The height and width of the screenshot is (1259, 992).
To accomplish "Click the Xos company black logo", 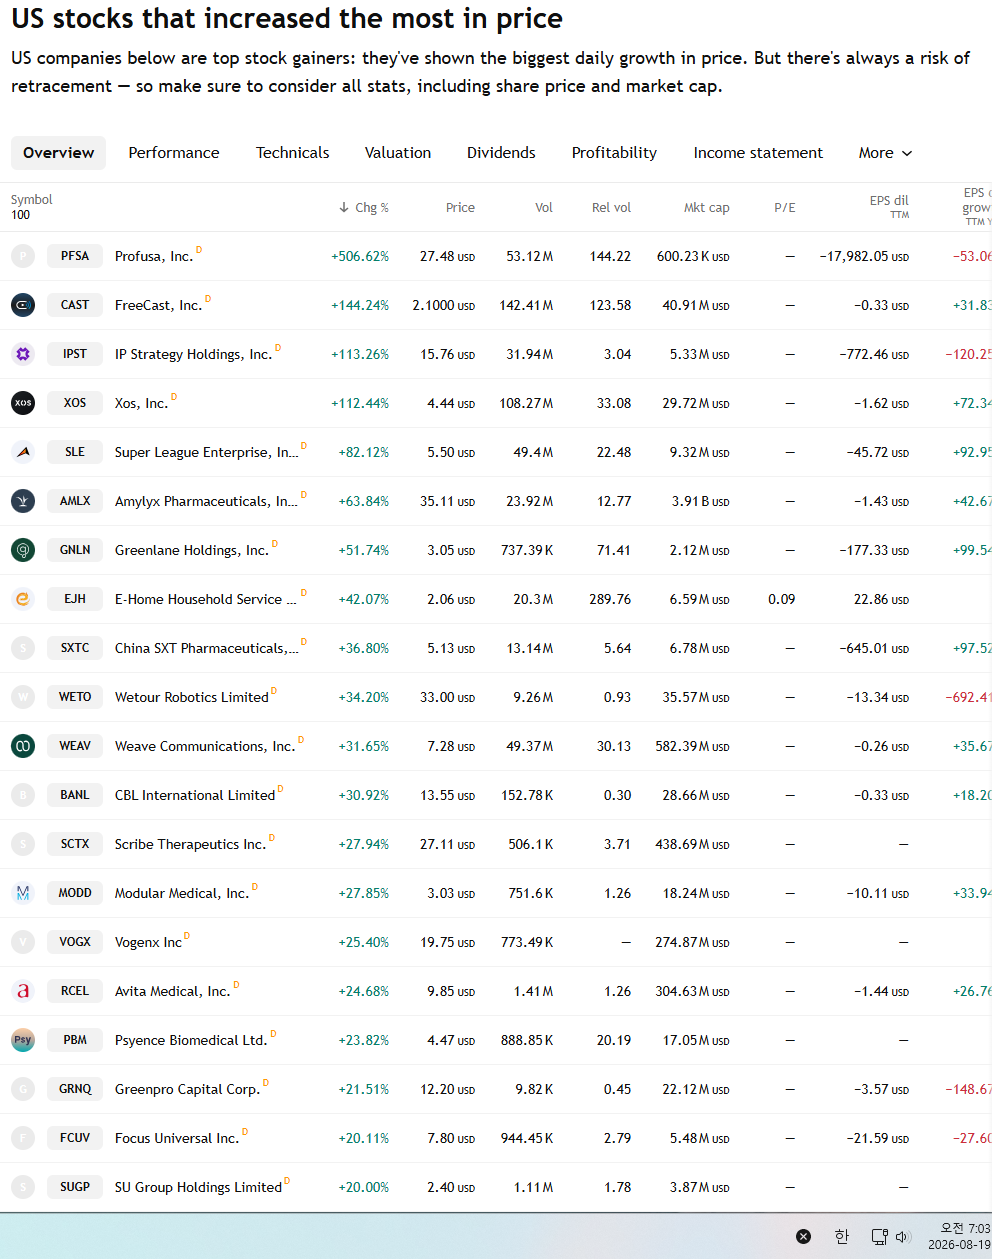I will (x=23, y=403).
